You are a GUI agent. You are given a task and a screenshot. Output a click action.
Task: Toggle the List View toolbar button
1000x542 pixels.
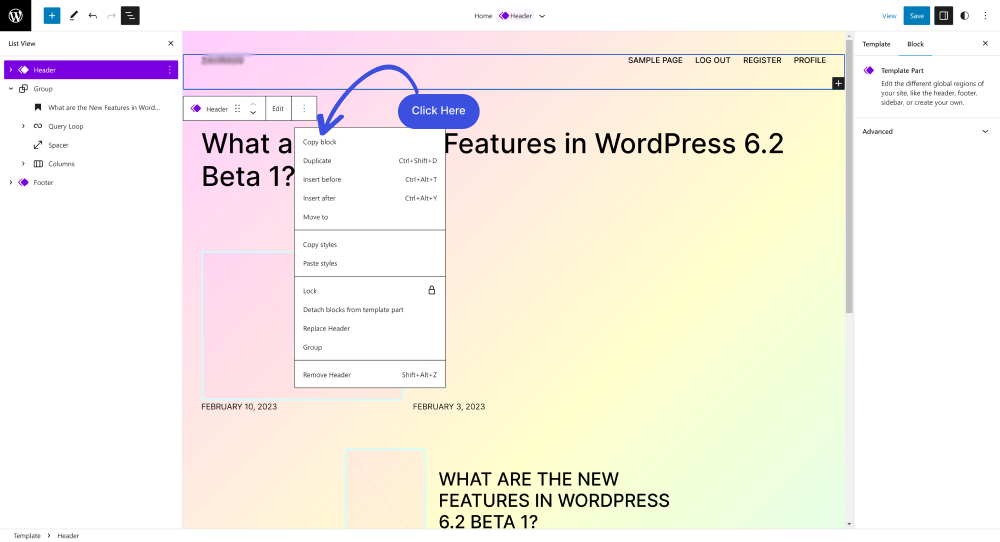coord(130,15)
